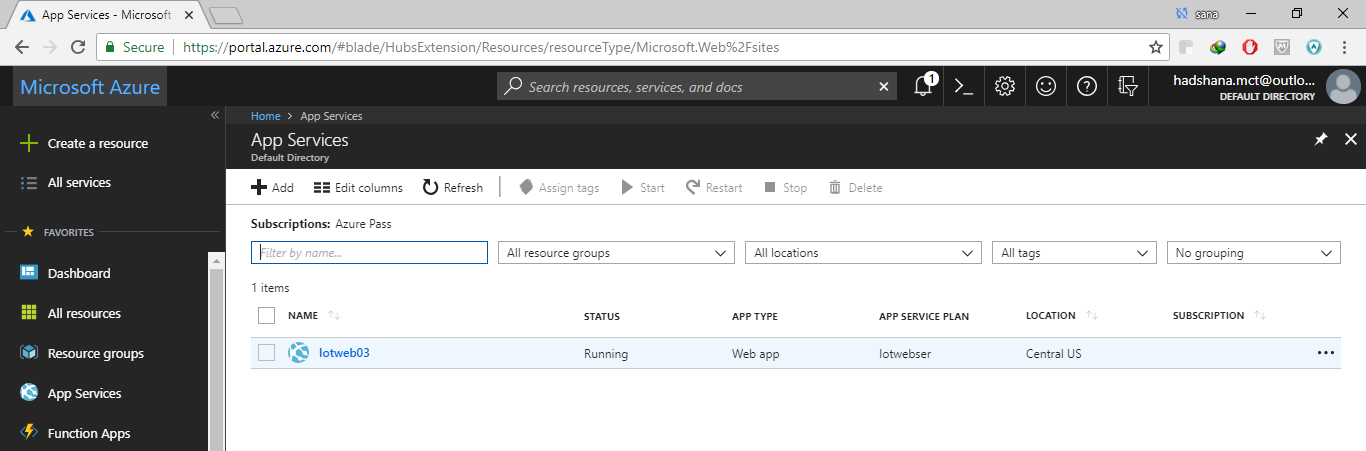1366x451 pixels.
Task: Click Assign tags command
Action: (559, 187)
